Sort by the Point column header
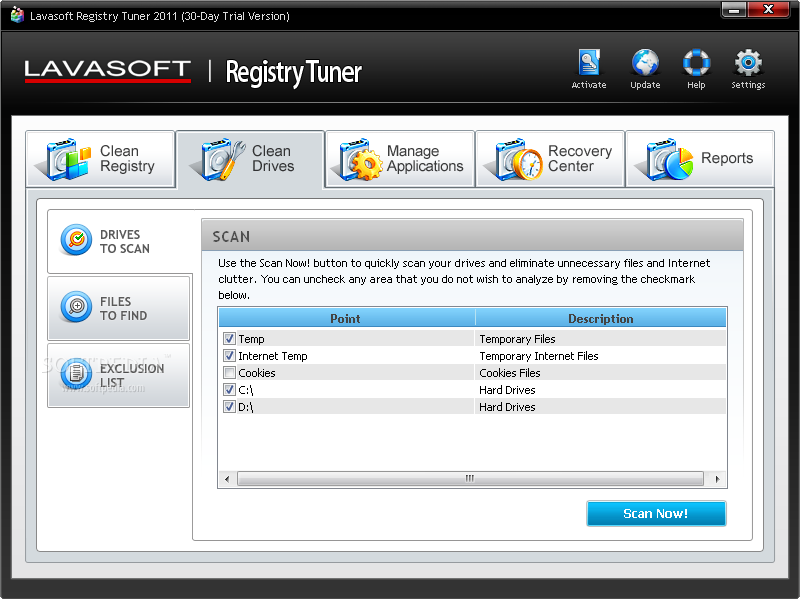This screenshot has width=800, height=599. pos(346,318)
